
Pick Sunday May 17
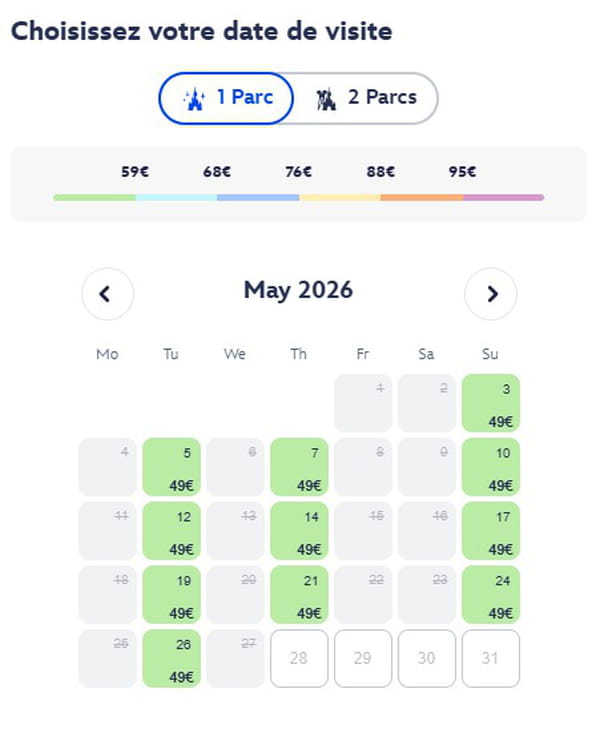[x=491, y=531]
